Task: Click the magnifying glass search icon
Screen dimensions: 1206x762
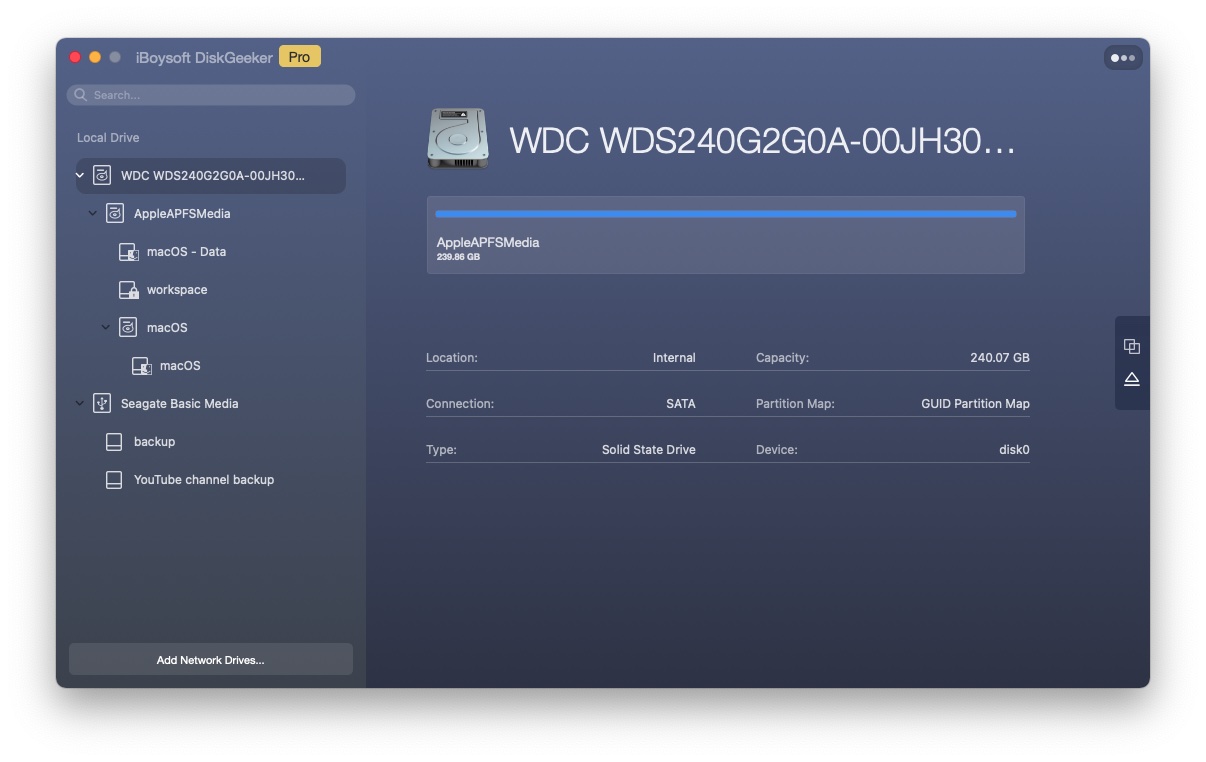Action: (81, 95)
